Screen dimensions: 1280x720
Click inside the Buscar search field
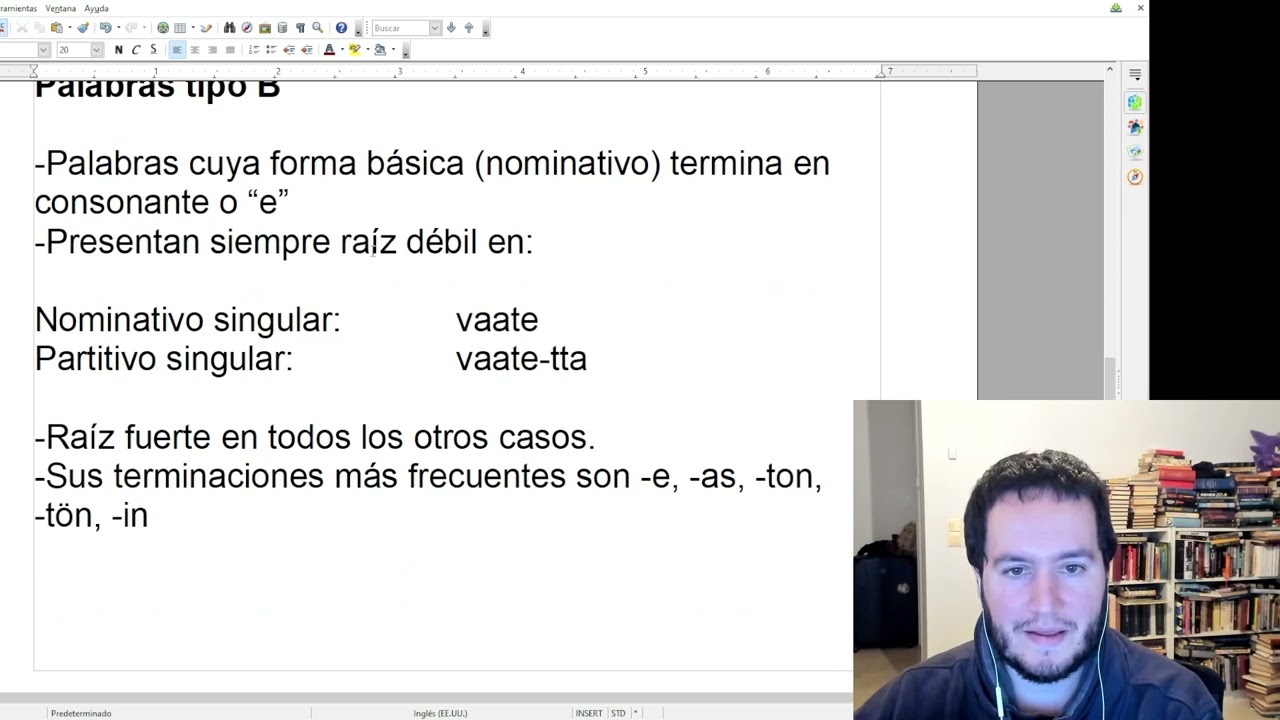(x=399, y=28)
